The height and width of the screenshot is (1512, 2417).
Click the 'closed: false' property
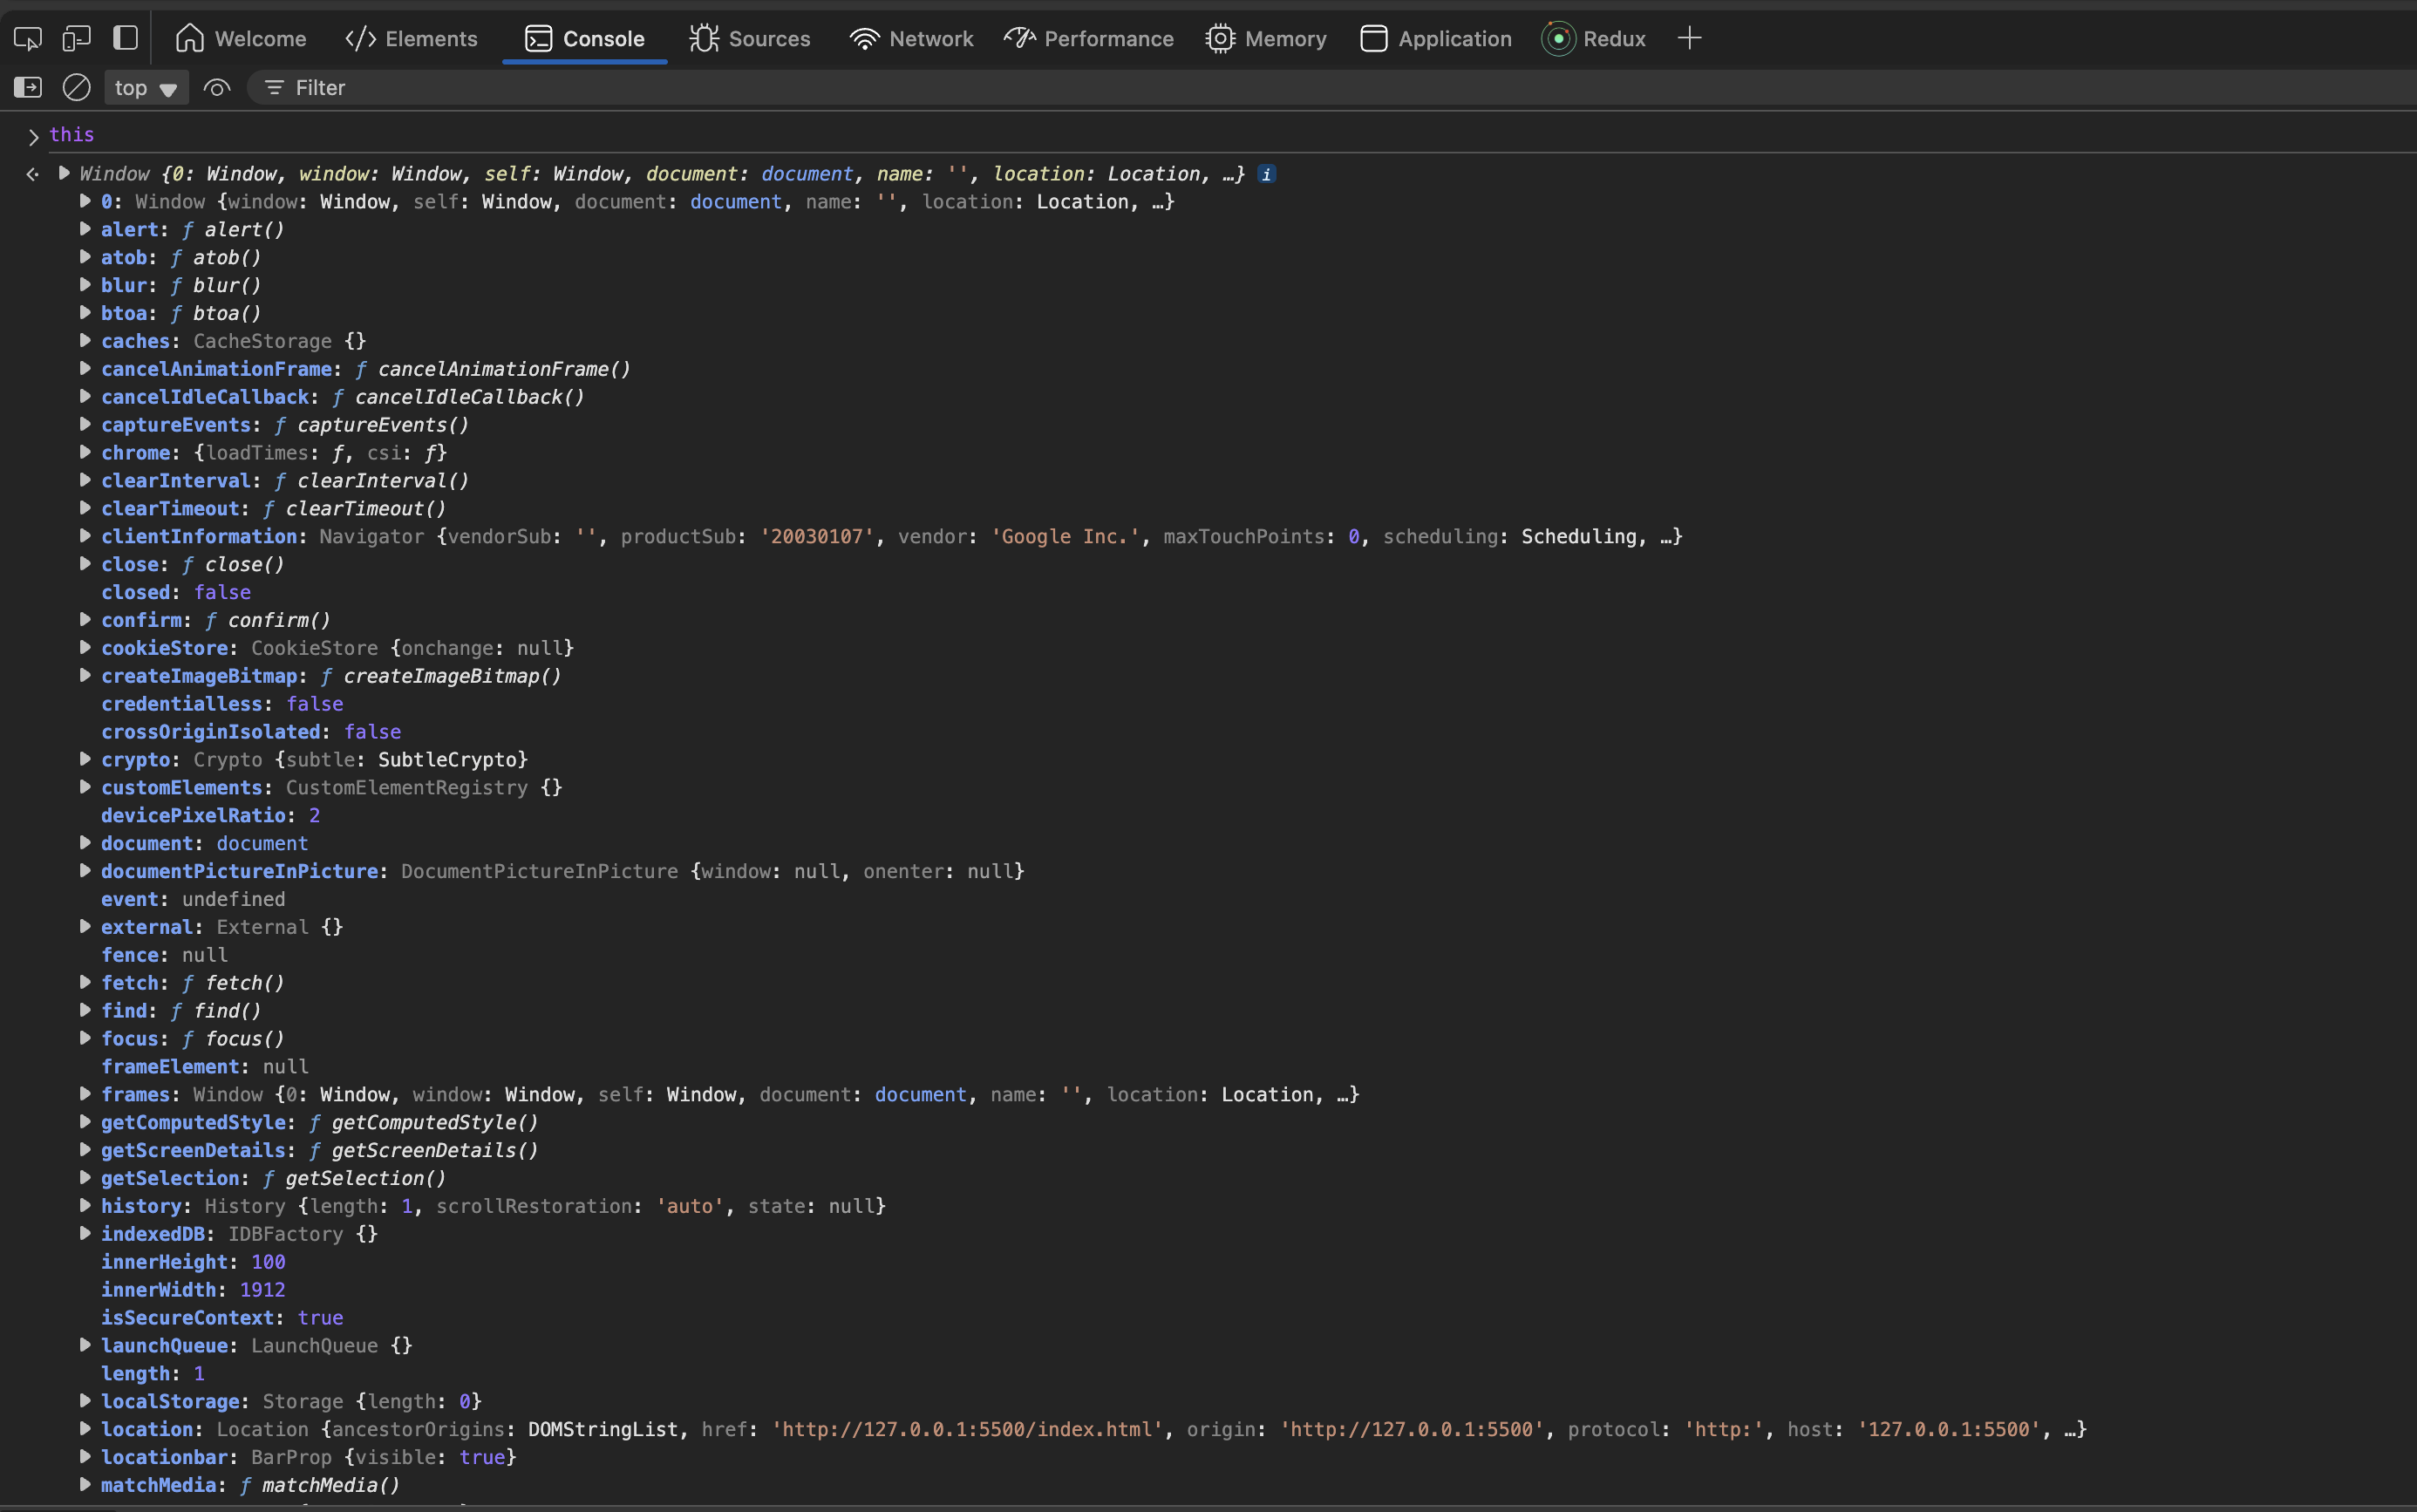tap(176, 592)
